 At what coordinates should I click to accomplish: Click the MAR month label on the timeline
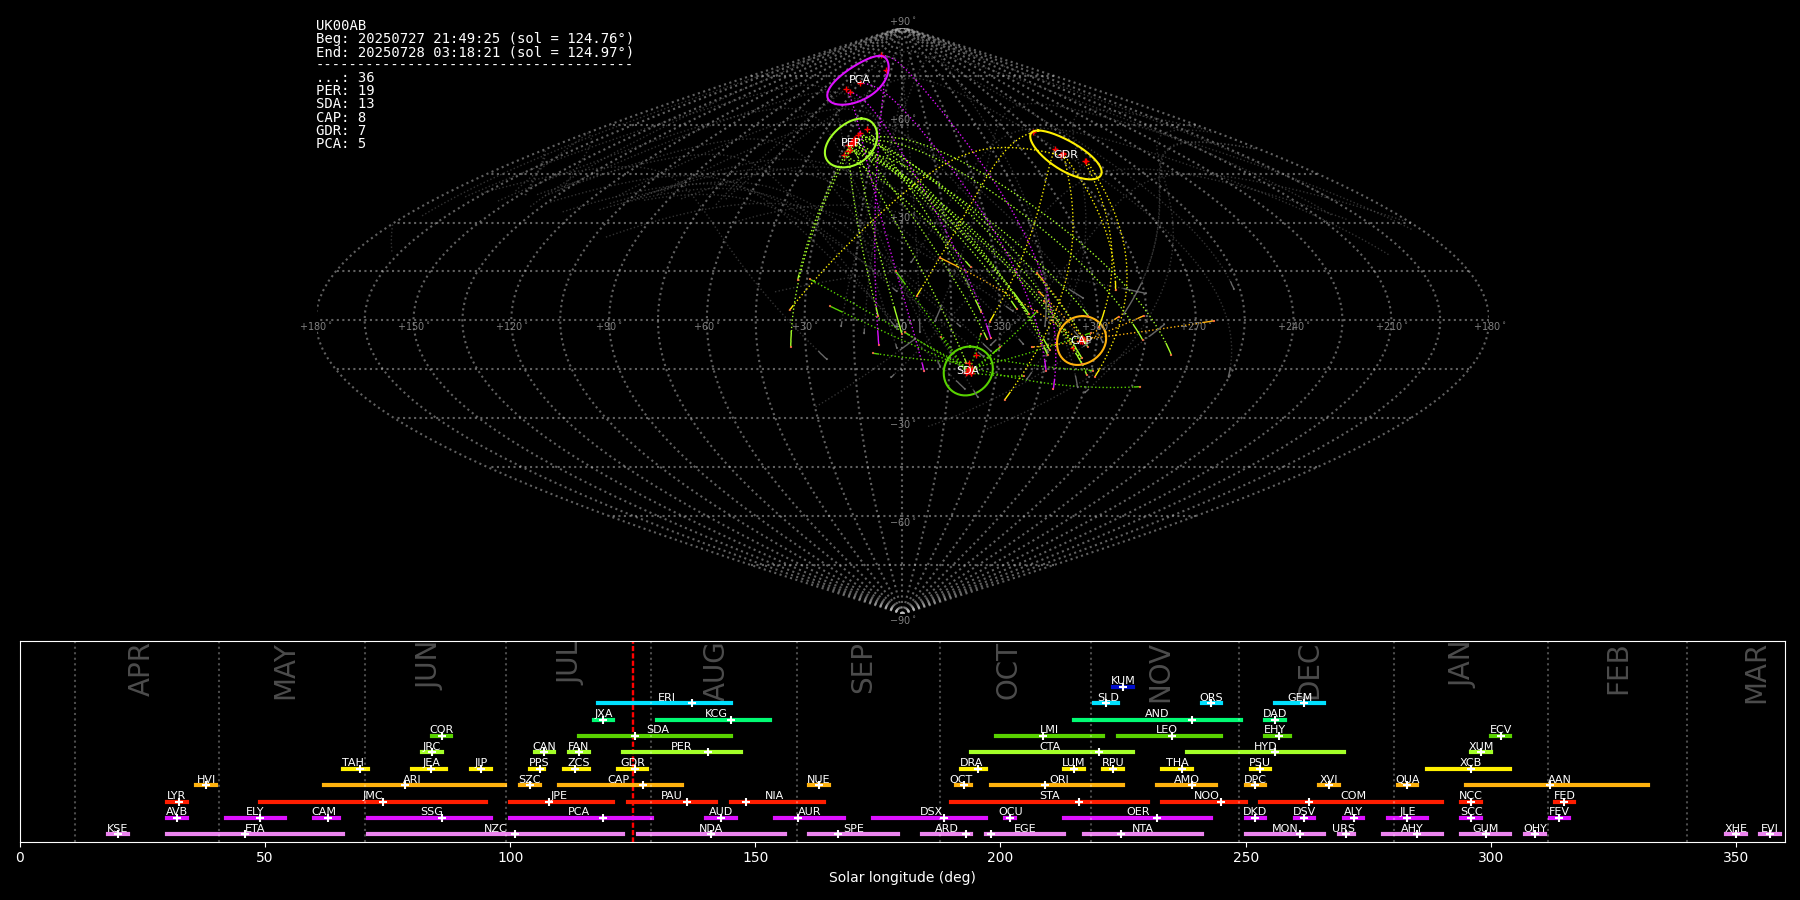pos(1756,675)
